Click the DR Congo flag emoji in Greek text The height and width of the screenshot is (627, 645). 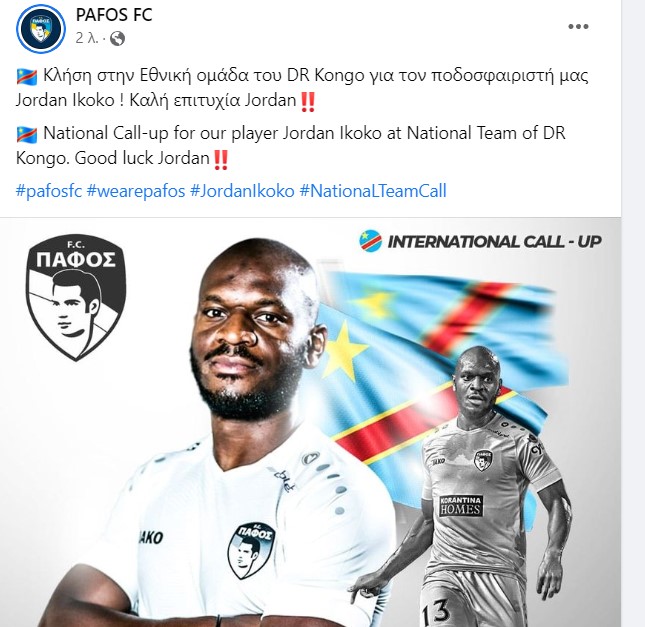pos(27,77)
